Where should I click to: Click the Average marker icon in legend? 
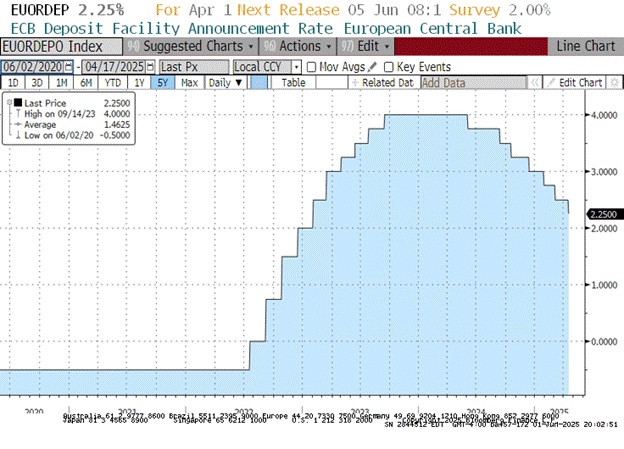(x=18, y=125)
